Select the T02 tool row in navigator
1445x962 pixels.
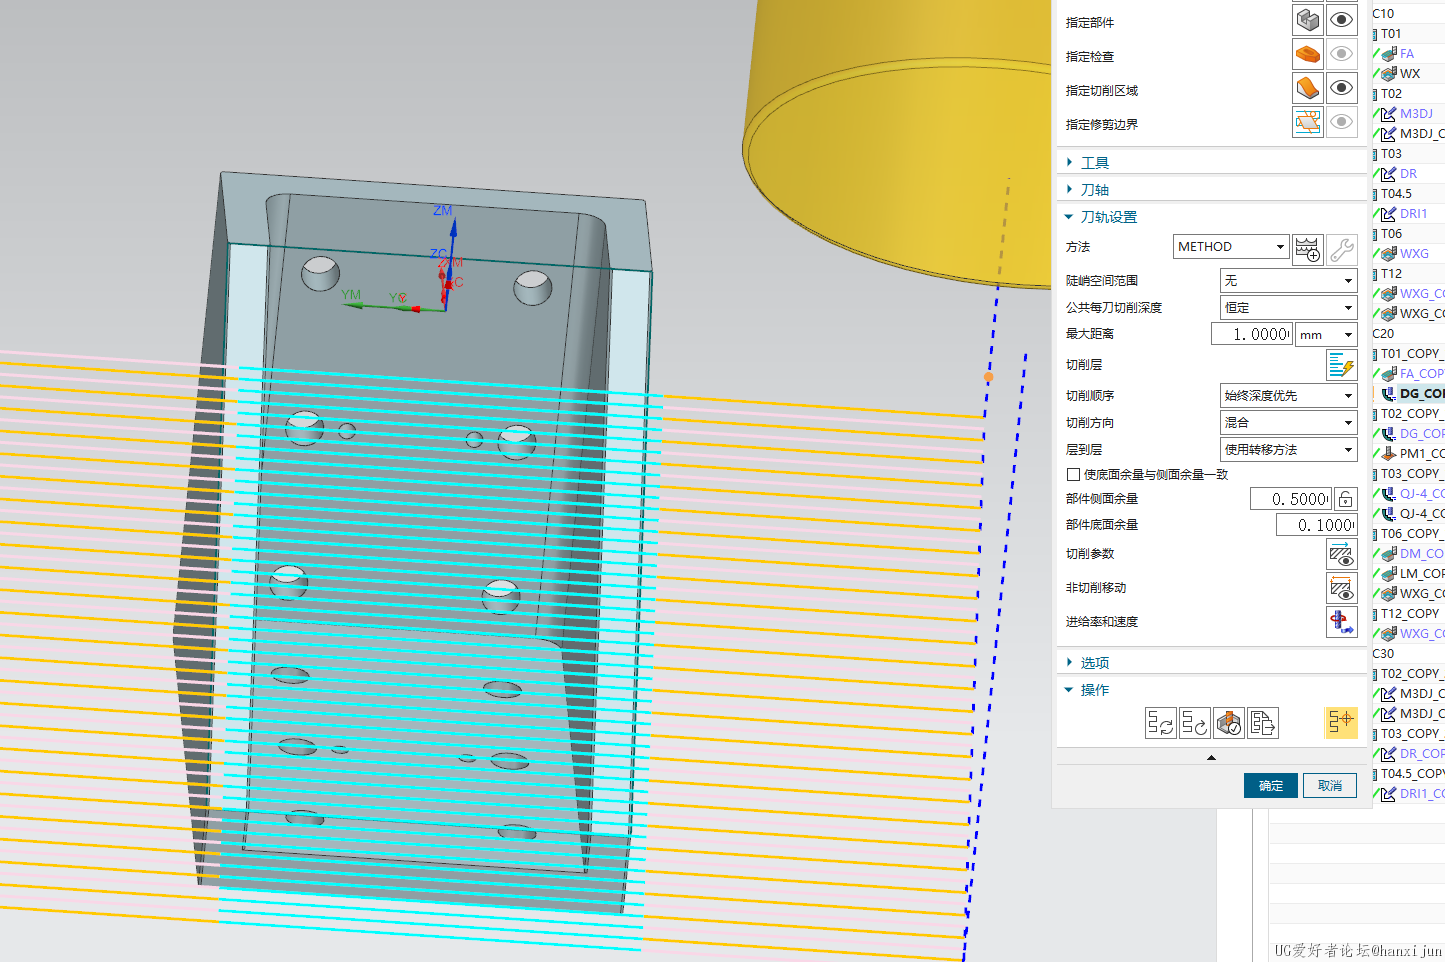pyautogui.click(x=1391, y=94)
